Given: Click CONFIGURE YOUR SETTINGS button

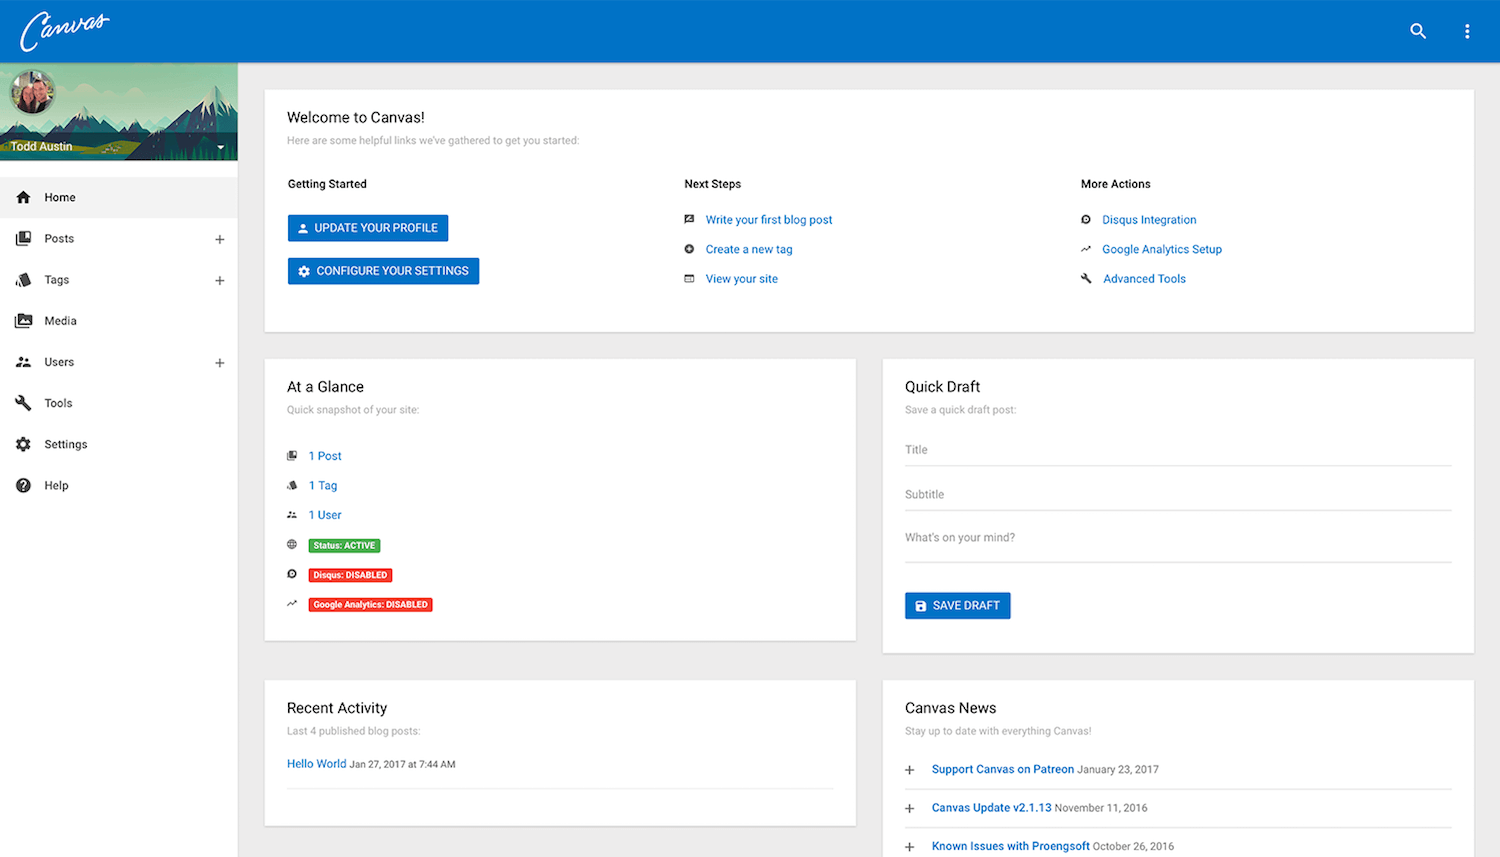Looking at the screenshot, I should coord(383,271).
